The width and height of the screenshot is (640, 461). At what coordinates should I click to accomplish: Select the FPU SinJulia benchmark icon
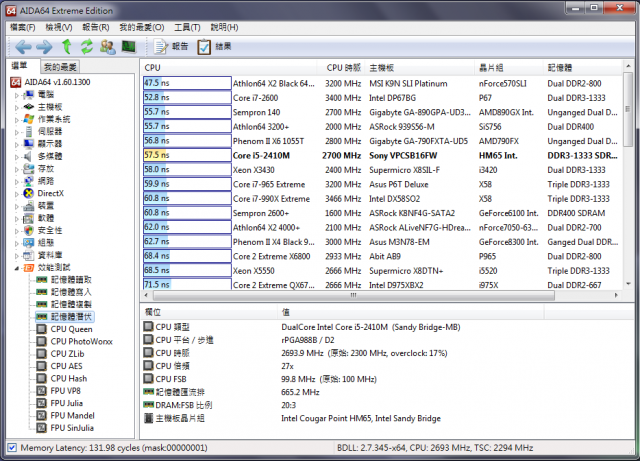click(x=41, y=428)
